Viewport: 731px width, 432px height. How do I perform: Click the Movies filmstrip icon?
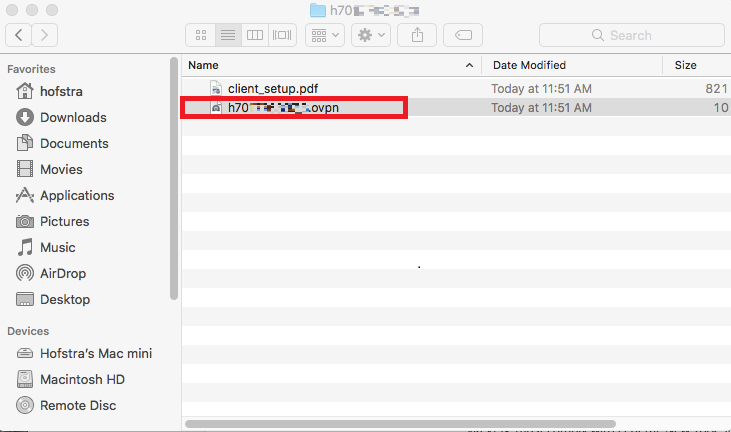click(x=25, y=169)
